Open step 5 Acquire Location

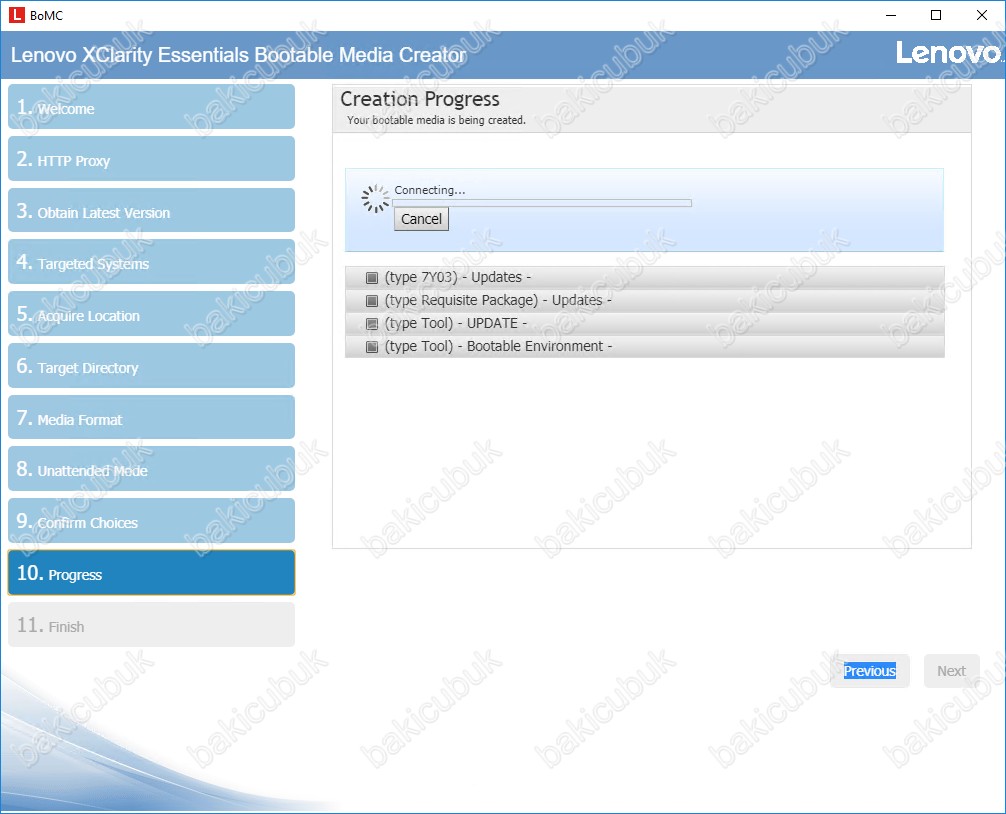click(151, 314)
